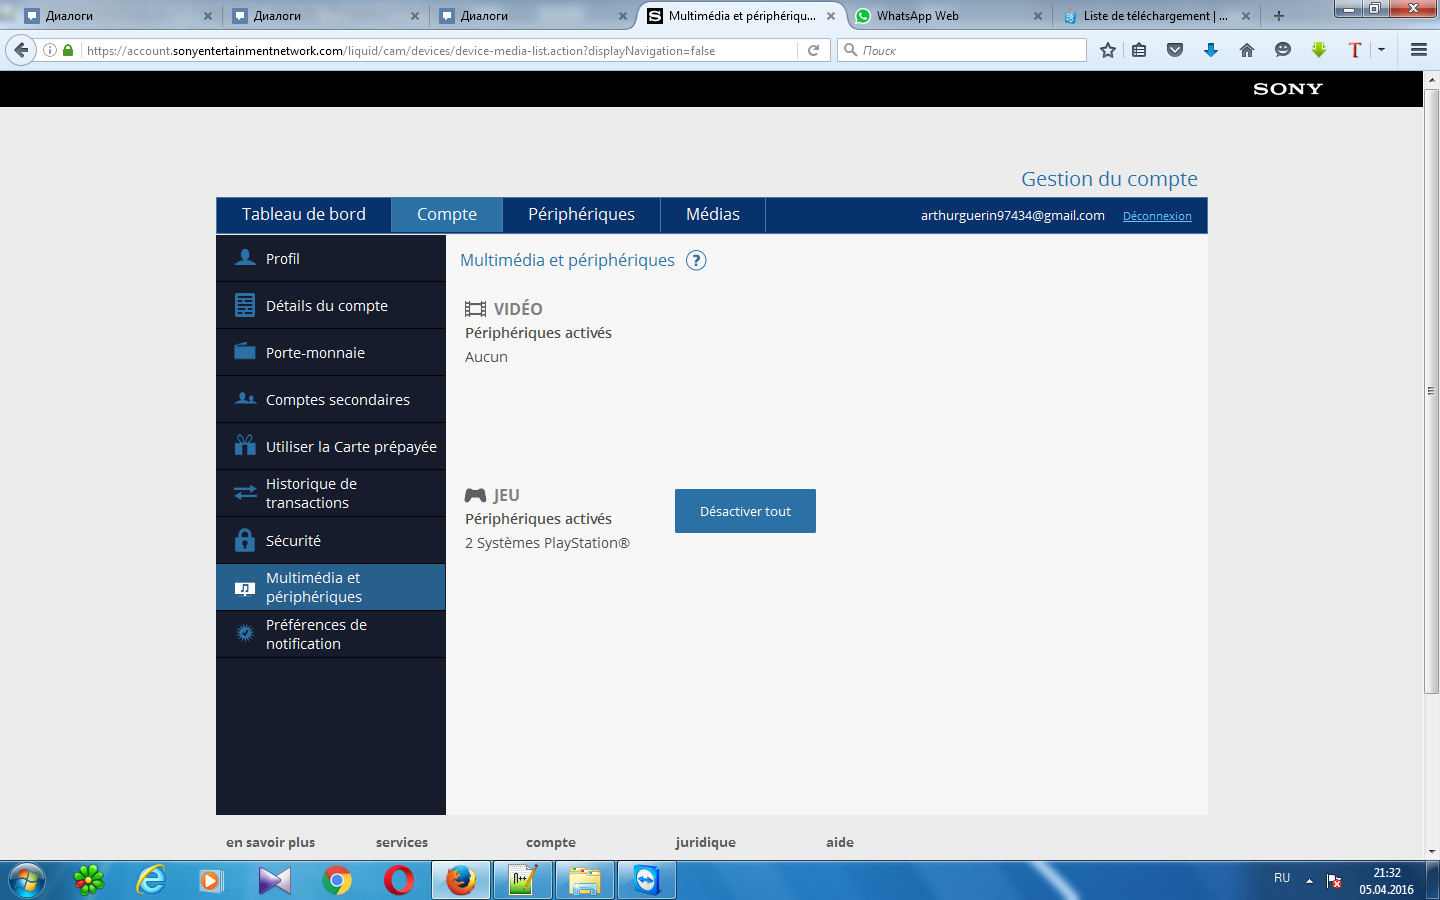Screen dimensions: 1440x900
Task: Click the Comptes secondaires people icon
Action: [245, 399]
